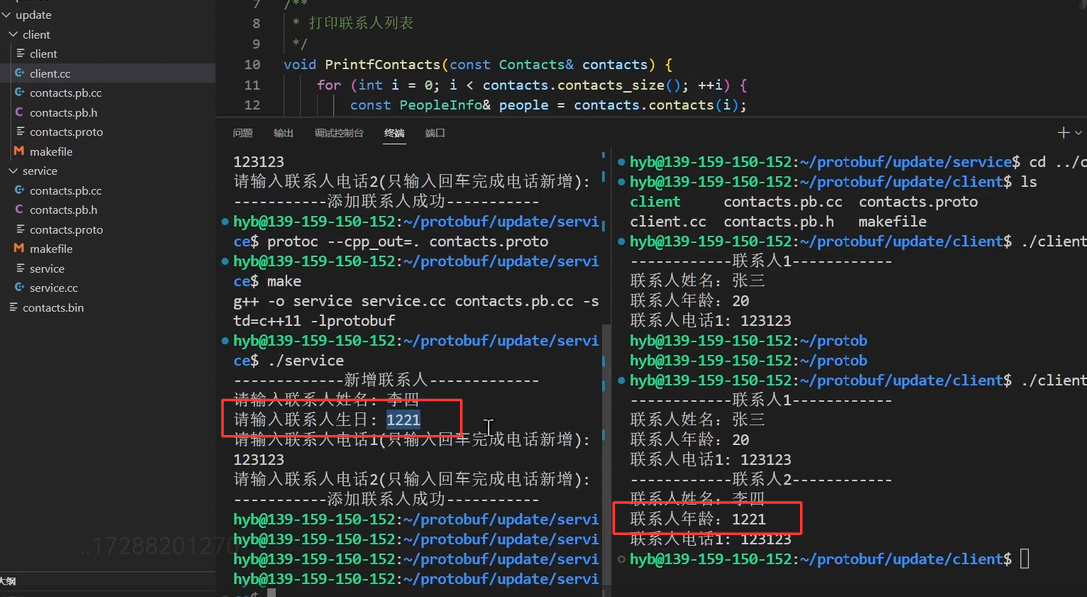The image size is (1087, 597).
Task: Click the C++ icon beside client.cc
Action: coord(19,73)
